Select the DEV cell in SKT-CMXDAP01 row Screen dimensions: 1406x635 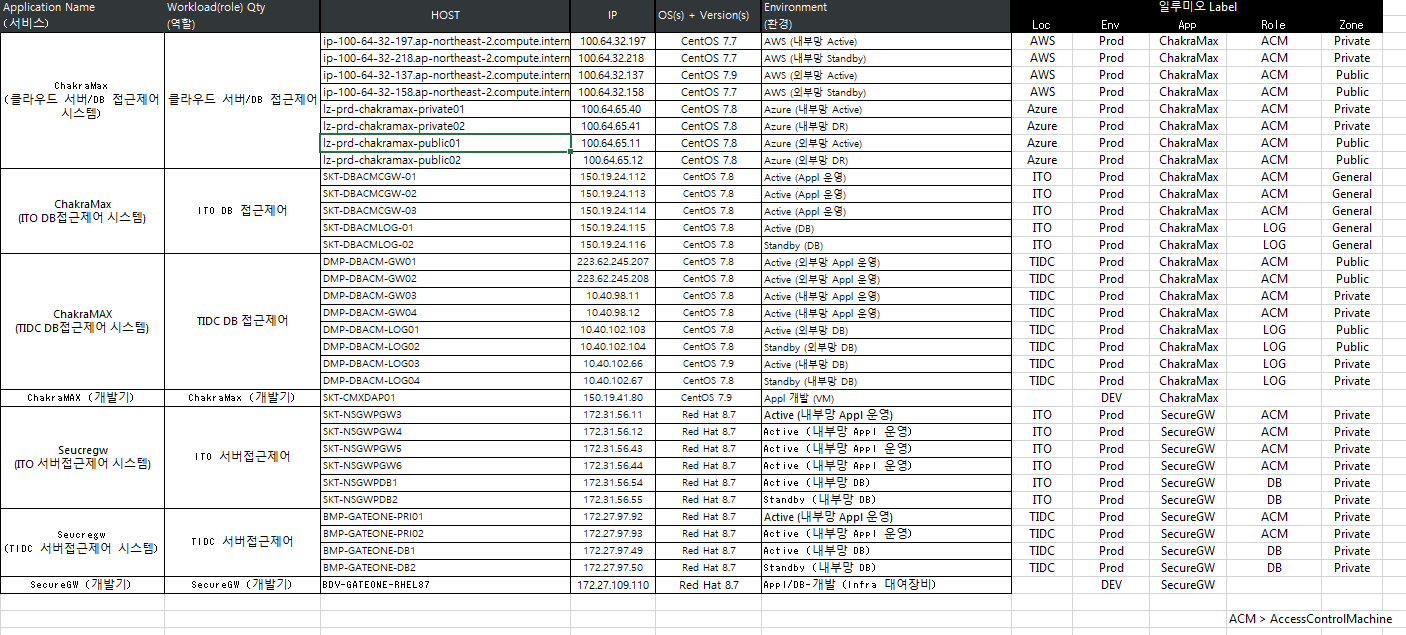(x=1111, y=398)
